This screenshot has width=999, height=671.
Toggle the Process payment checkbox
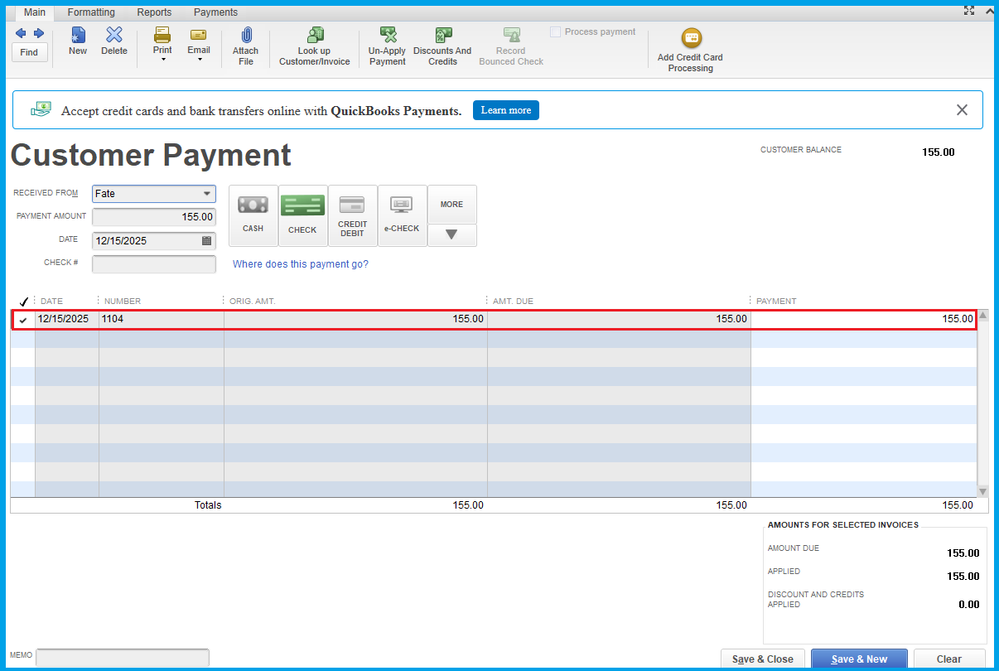tap(556, 32)
